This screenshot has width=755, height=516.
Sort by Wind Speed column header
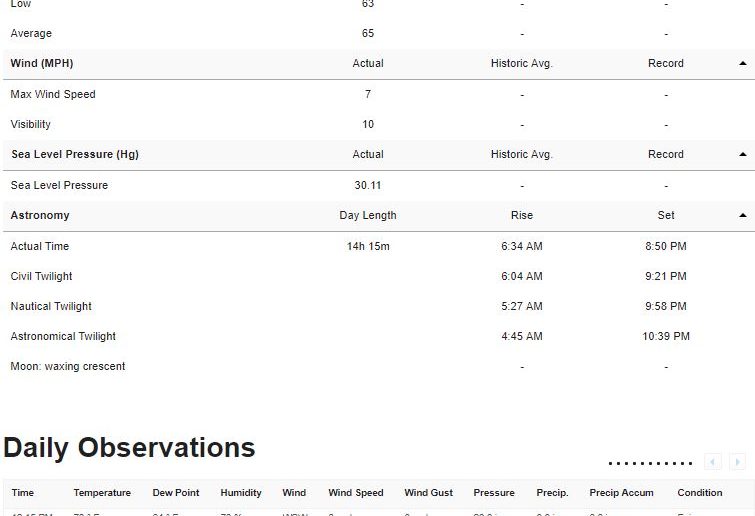point(356,493)
